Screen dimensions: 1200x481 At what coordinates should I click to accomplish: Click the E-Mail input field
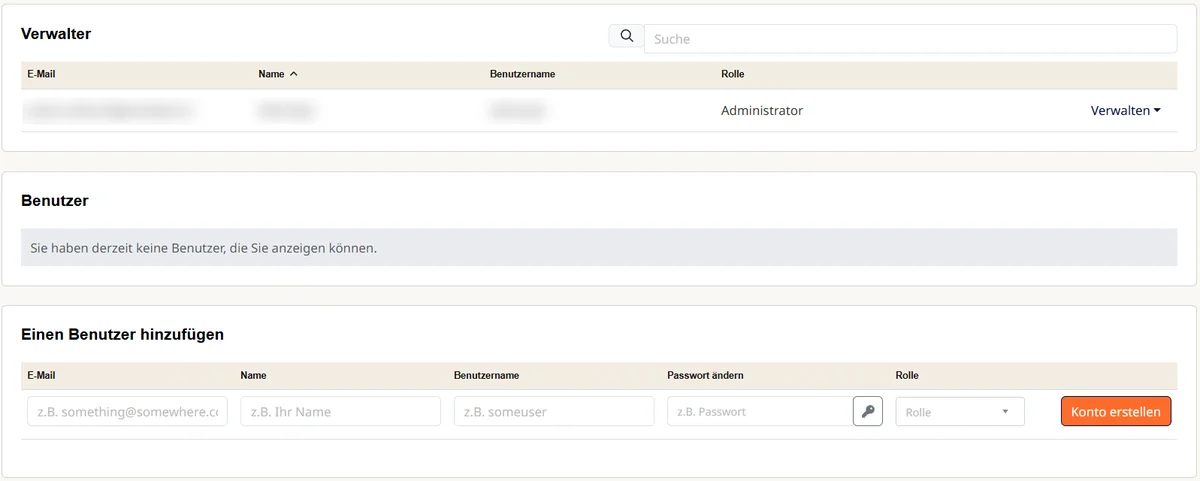coord(127,412)
